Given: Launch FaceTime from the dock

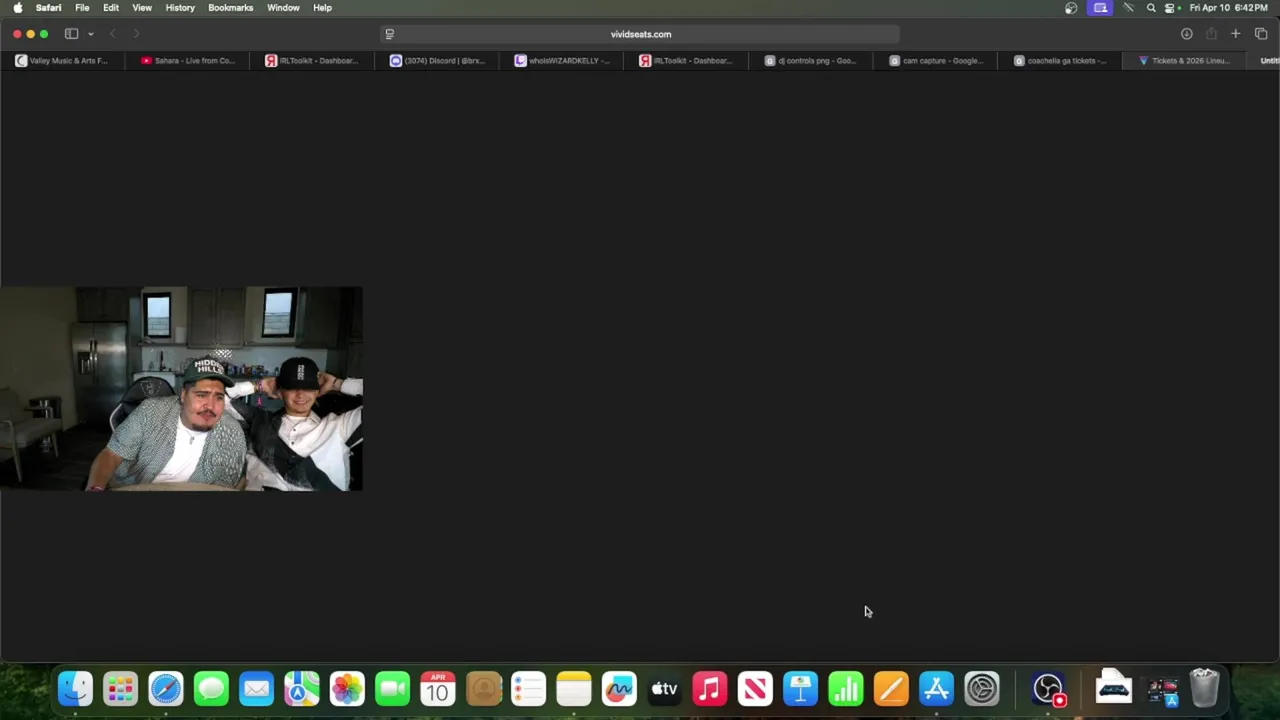Looking at the screenshot, I should tap(393, 689).
